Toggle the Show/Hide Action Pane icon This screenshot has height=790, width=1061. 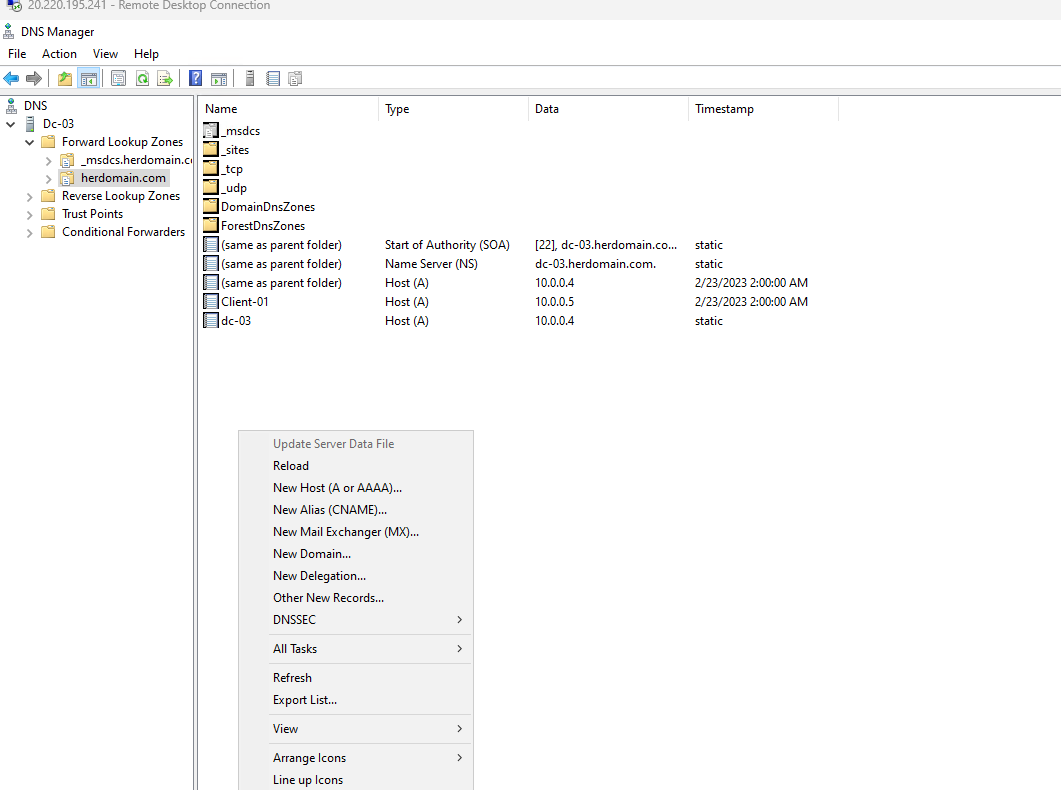(x=220, y=78)
